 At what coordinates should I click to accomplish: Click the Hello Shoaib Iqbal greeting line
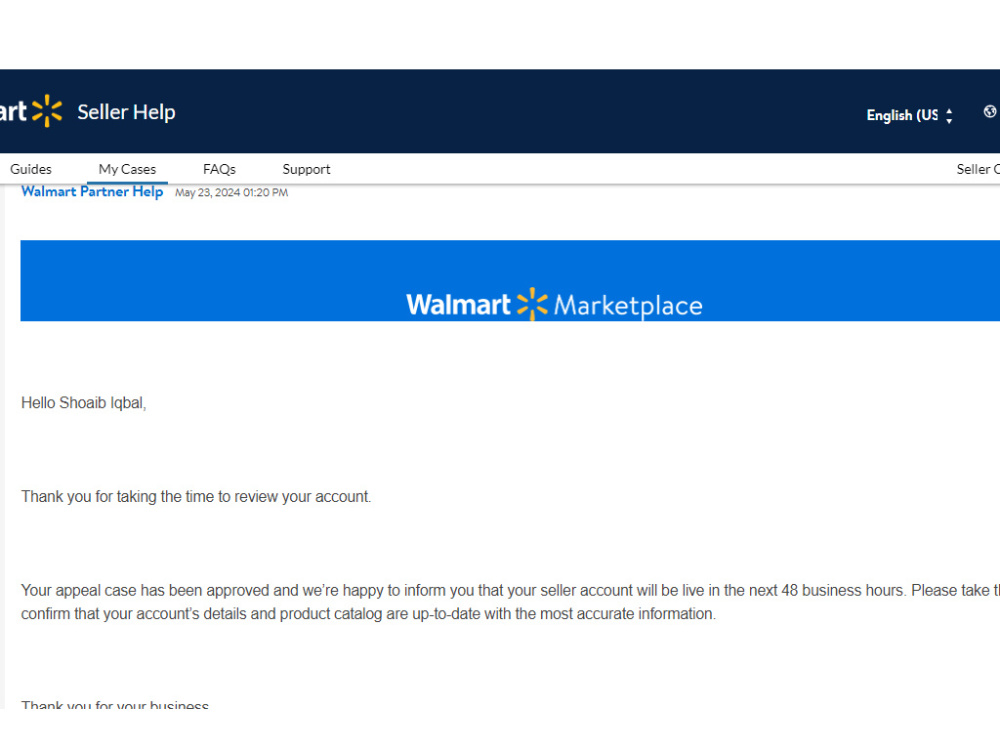coord(84,403)
